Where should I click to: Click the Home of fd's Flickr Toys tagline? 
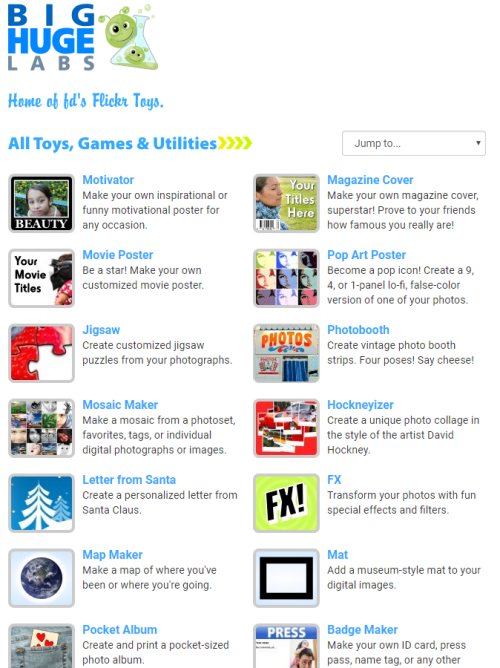(x=86, y=101)
